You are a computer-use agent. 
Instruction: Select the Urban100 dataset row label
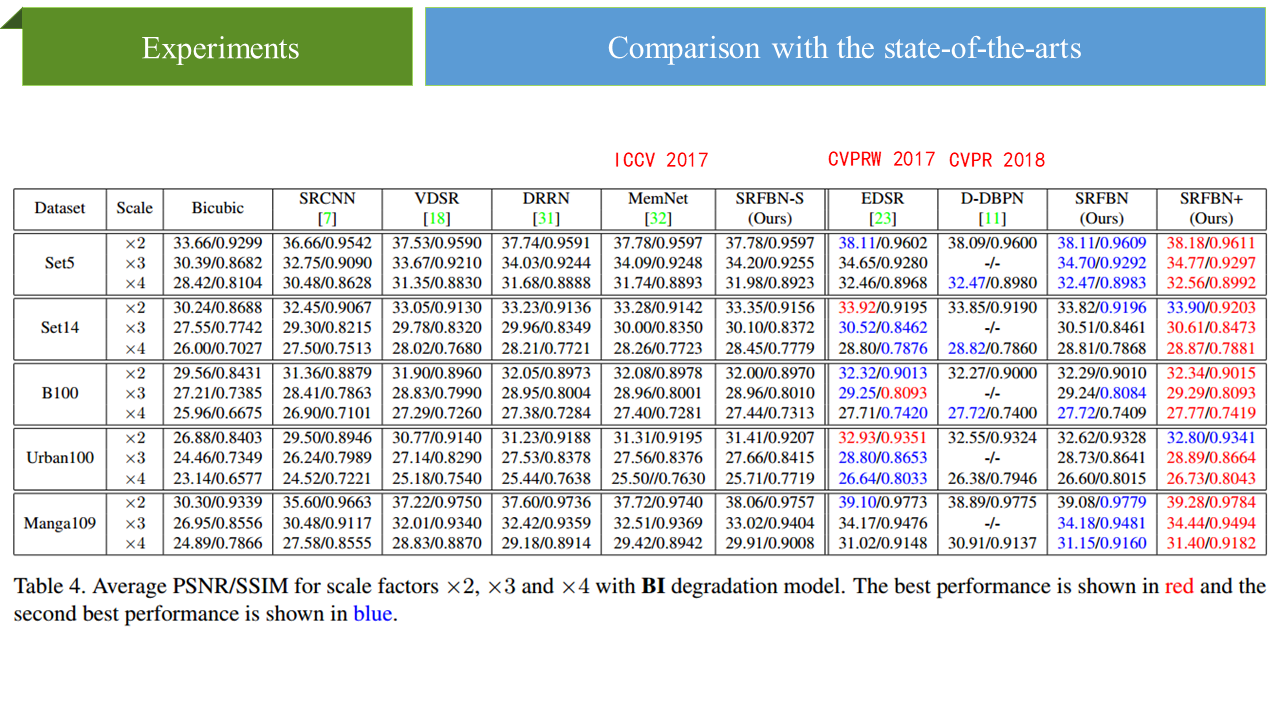(59, 457)
